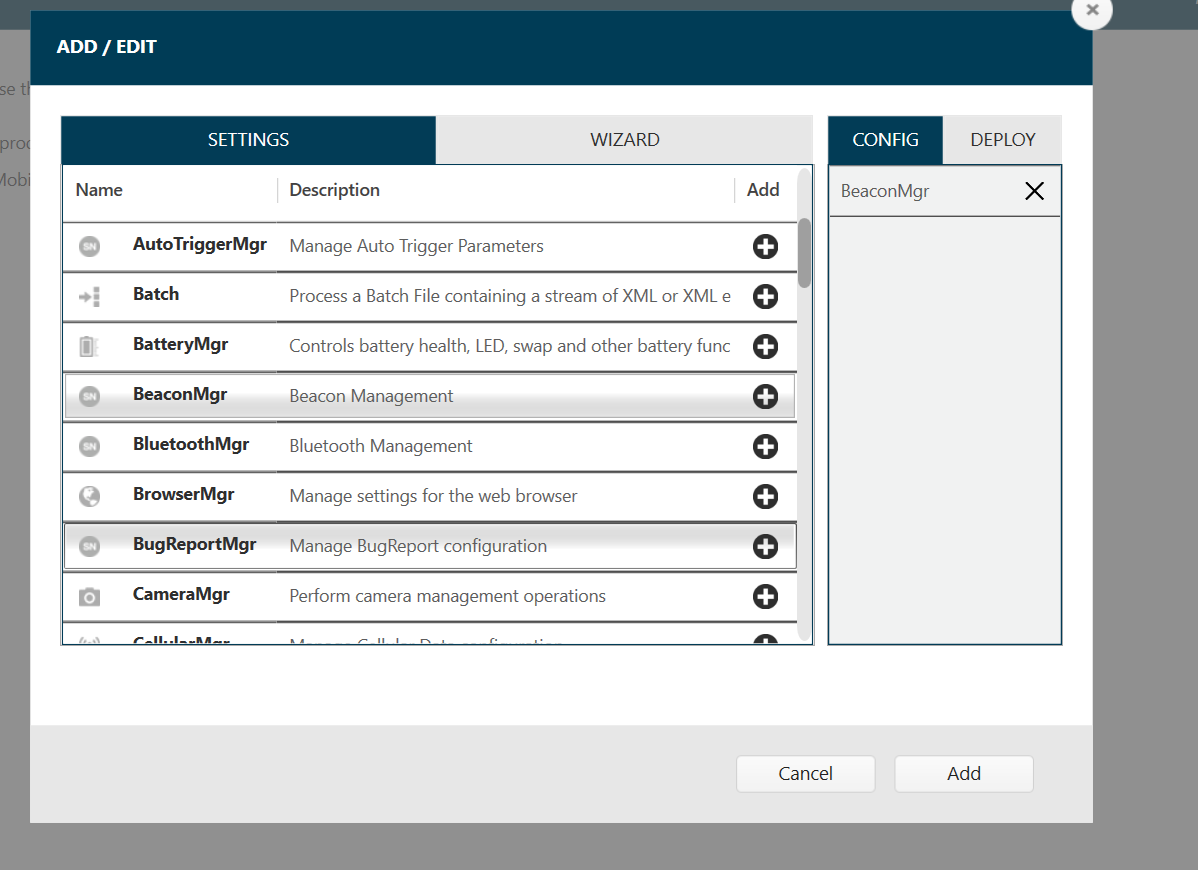
Task: Click the globe icon beside BrowserMgr
Action: (x=90, y=496)
